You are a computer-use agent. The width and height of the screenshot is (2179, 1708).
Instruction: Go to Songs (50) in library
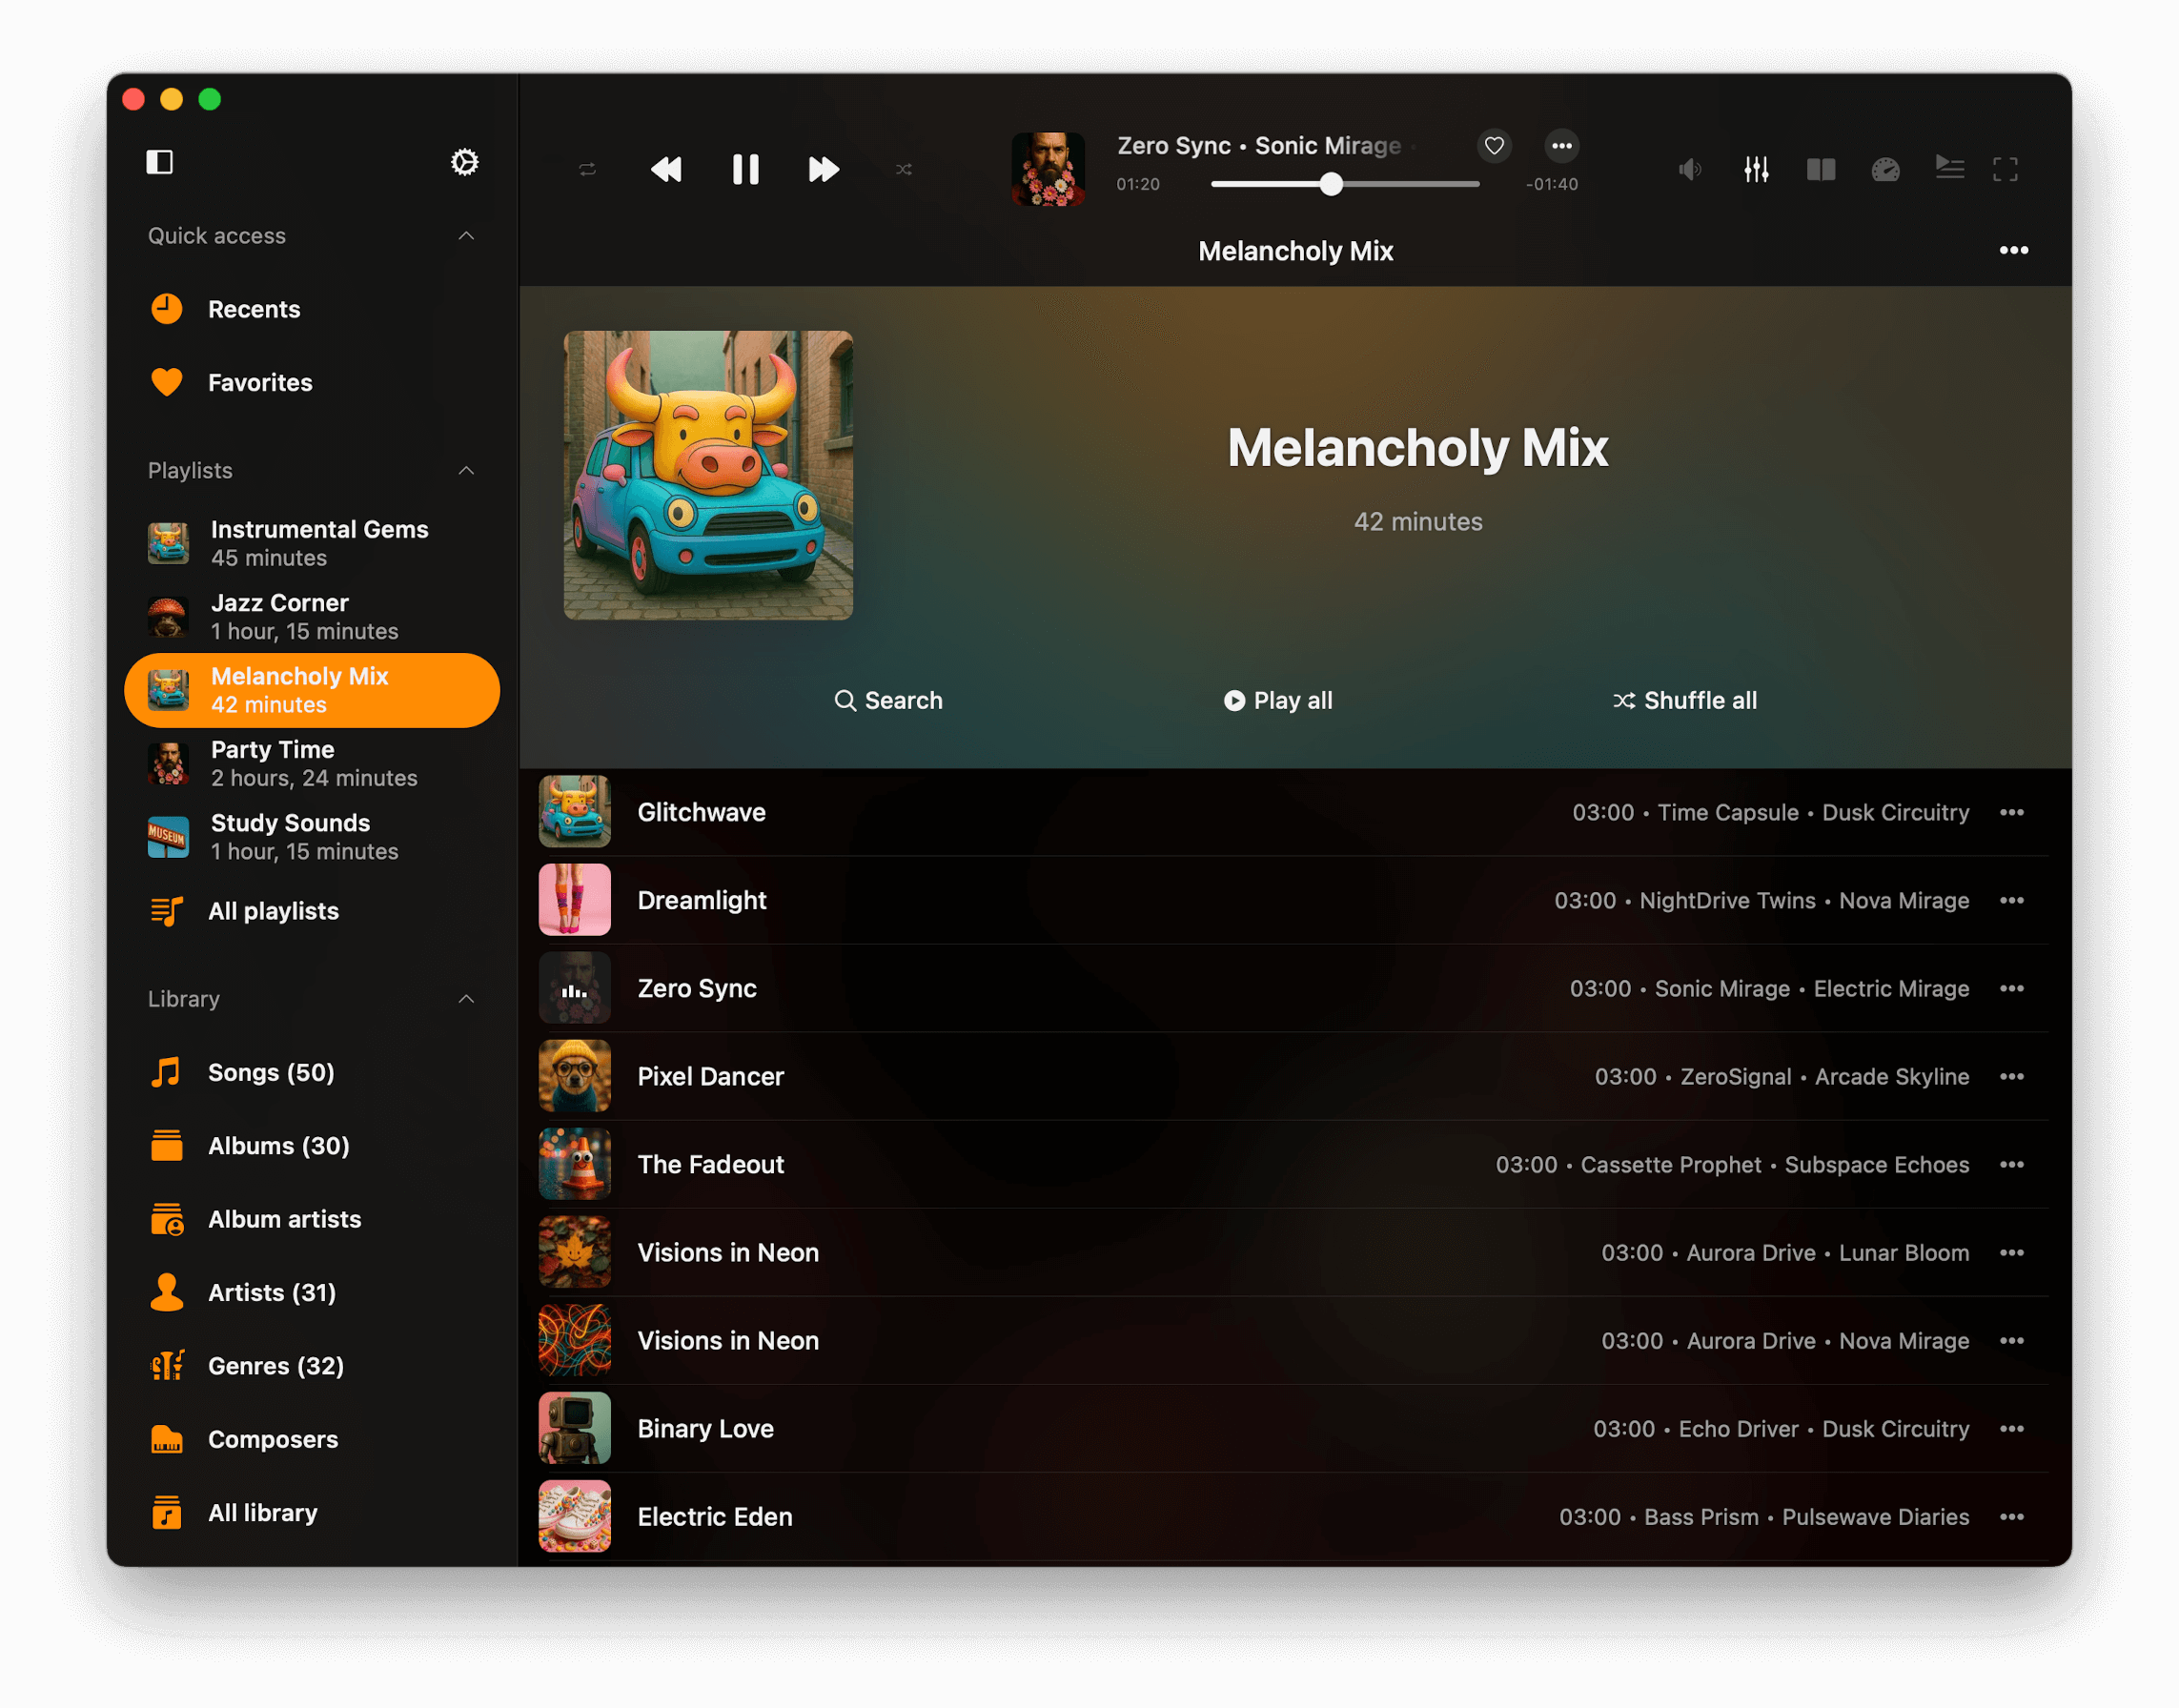pos(271,1072)
